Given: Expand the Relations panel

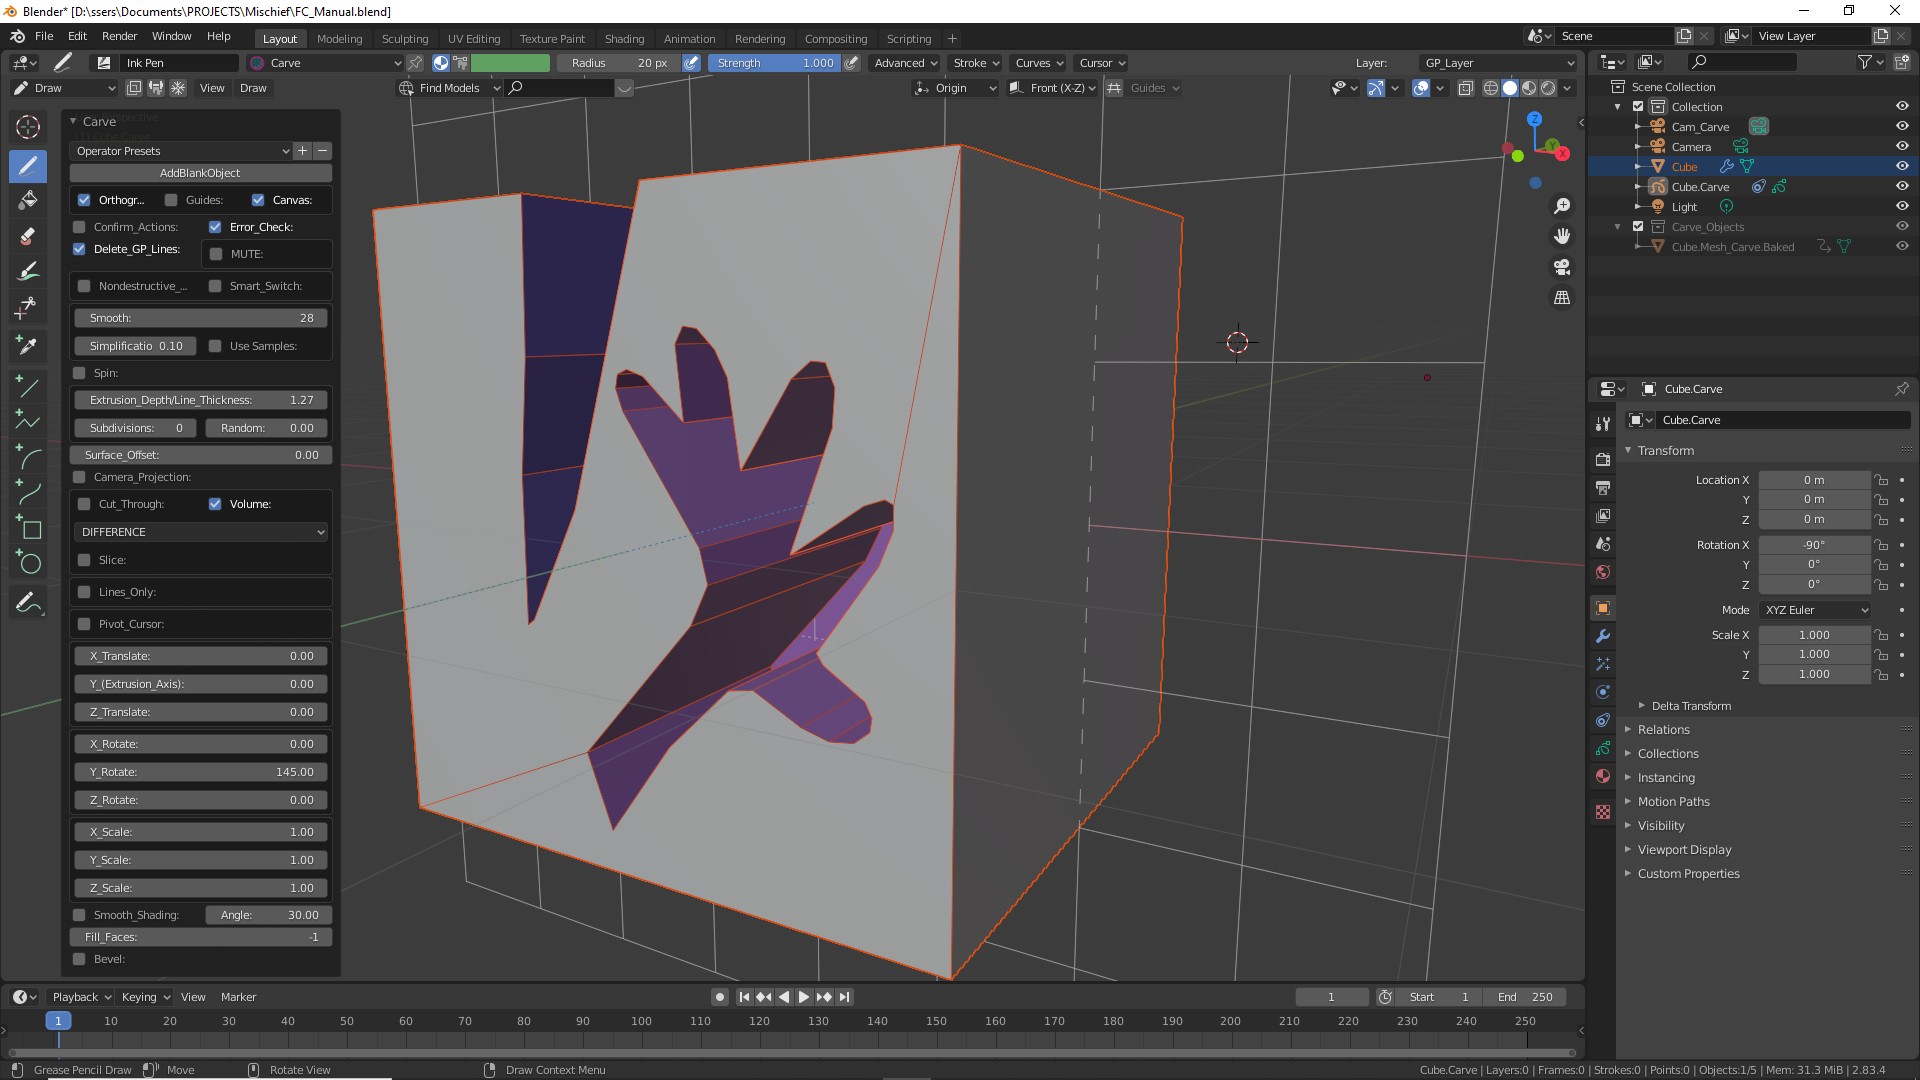Looking at the screenshot, I should [x=1663, y=730].
